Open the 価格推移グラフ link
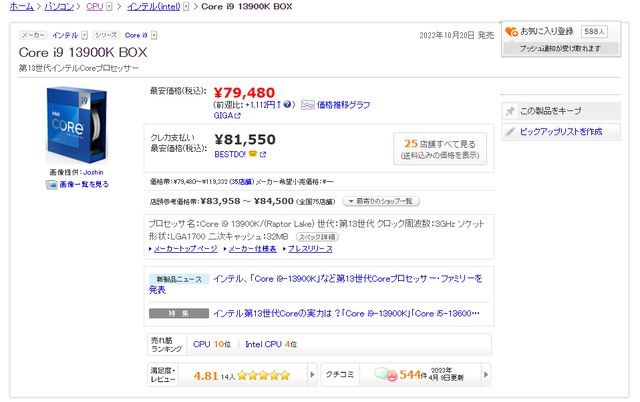This screenshot has height=402, width=640. [343, 105]
